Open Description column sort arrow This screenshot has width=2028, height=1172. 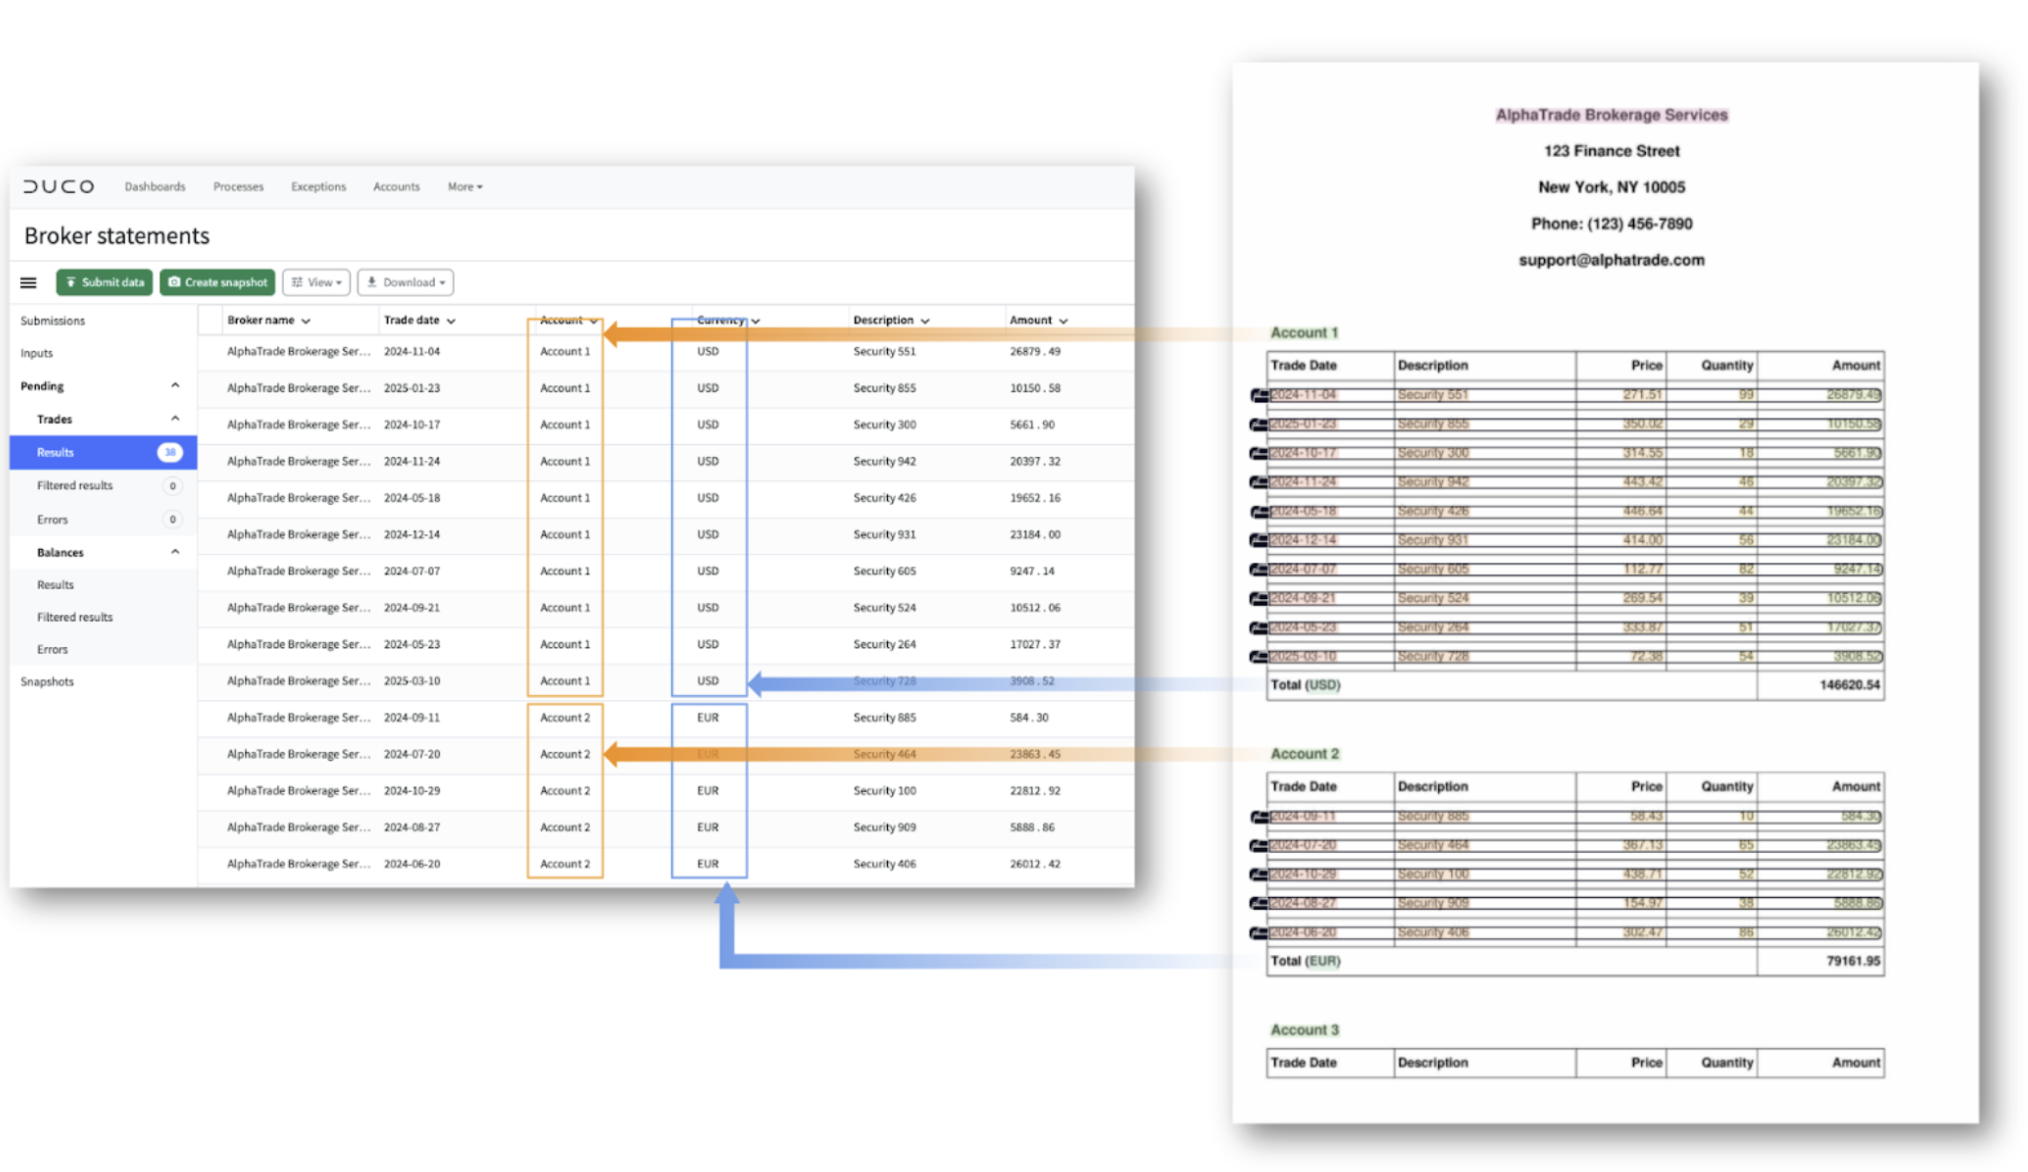(x=925, y=321)
